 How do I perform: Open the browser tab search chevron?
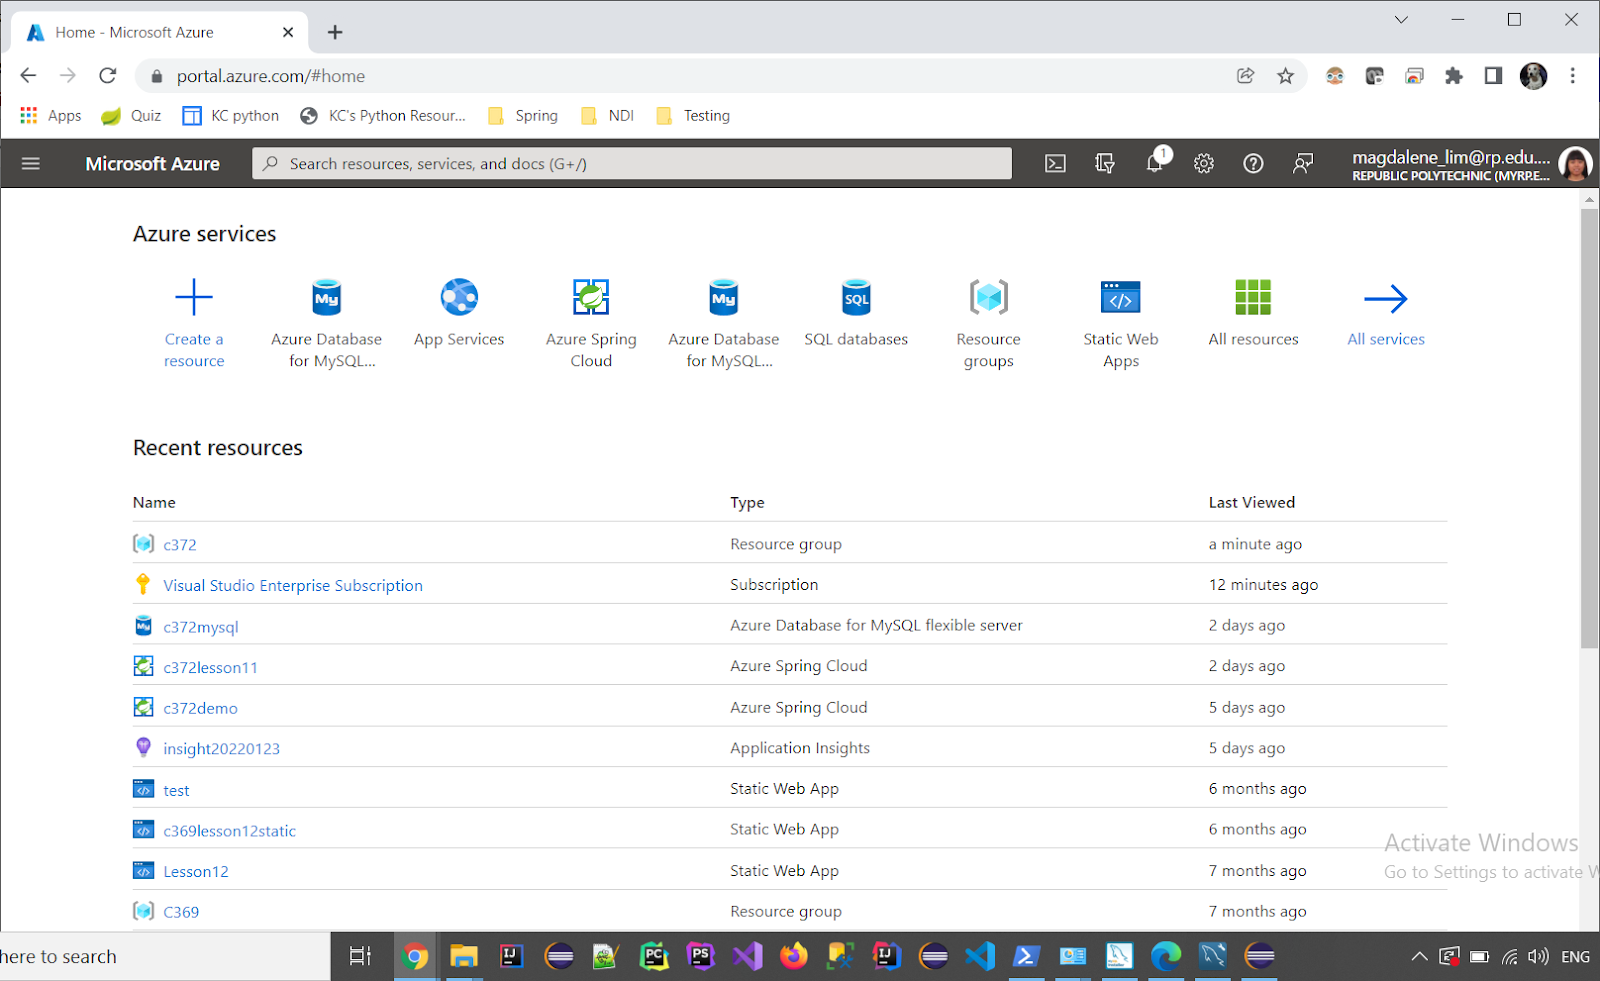coord(1401,19)
